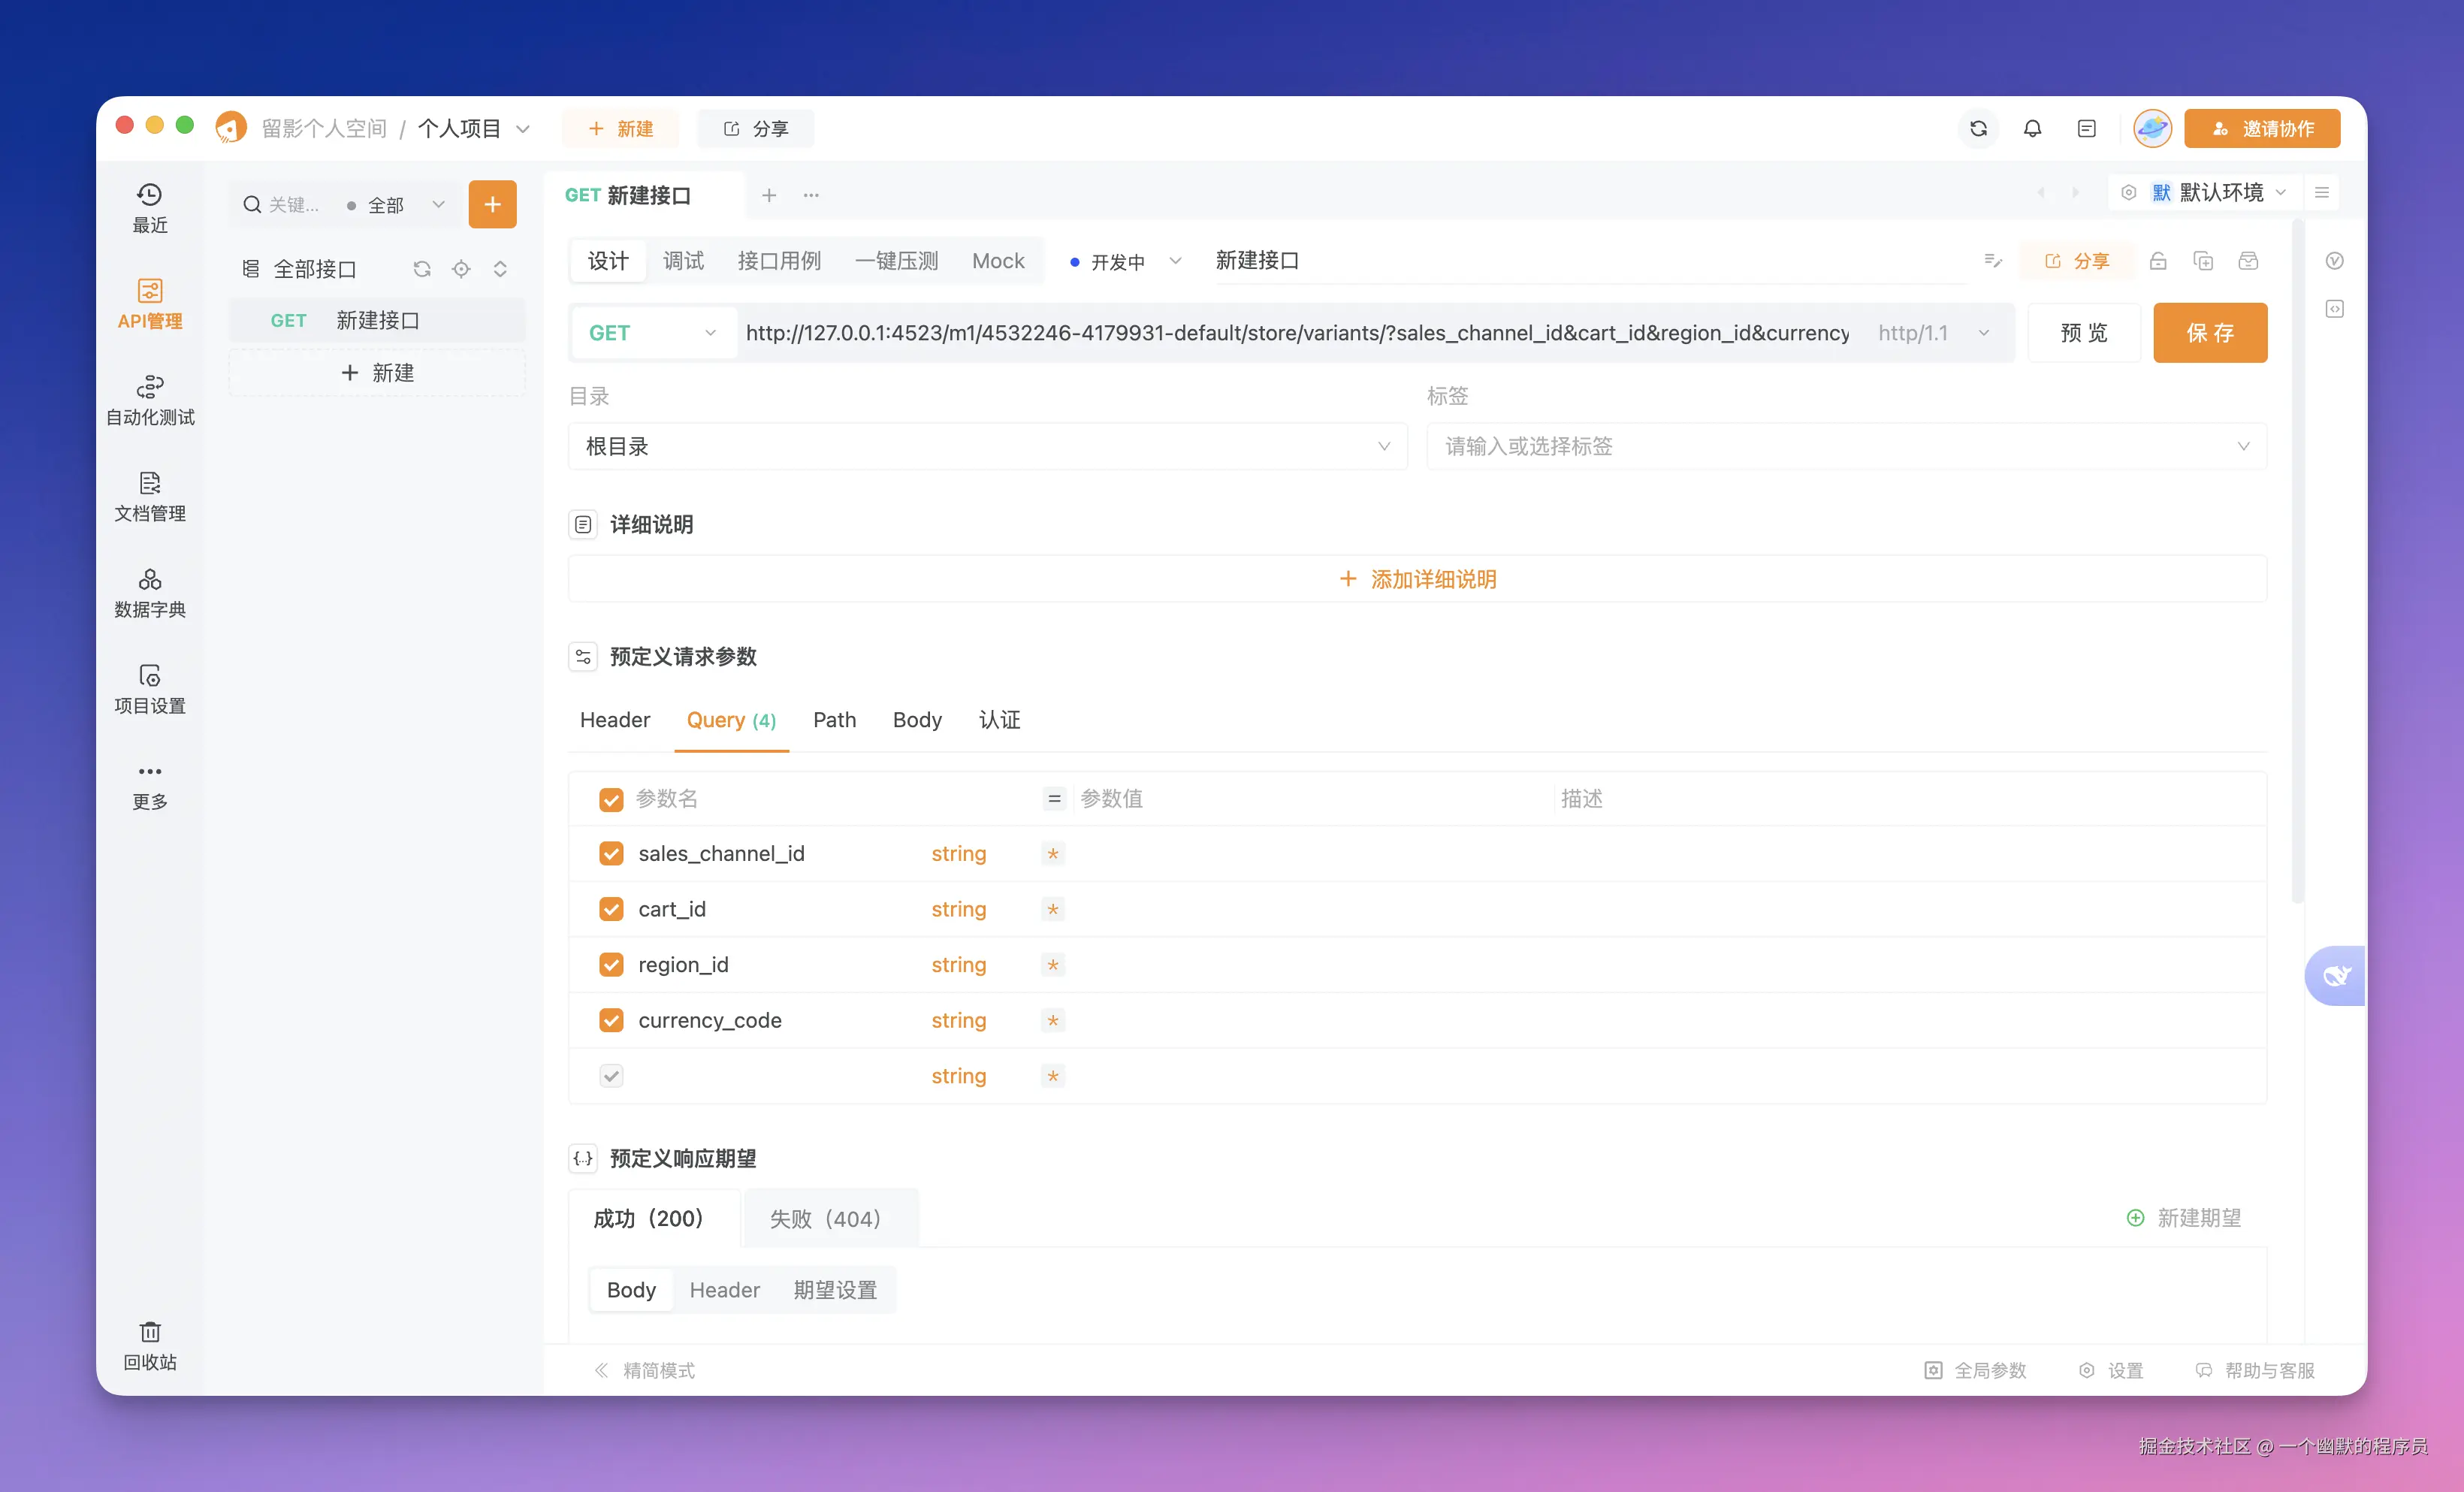The width and height of the screenshot is (2464, 1492).
Task: Open the GET method dropdown
Action: point(652,333)
